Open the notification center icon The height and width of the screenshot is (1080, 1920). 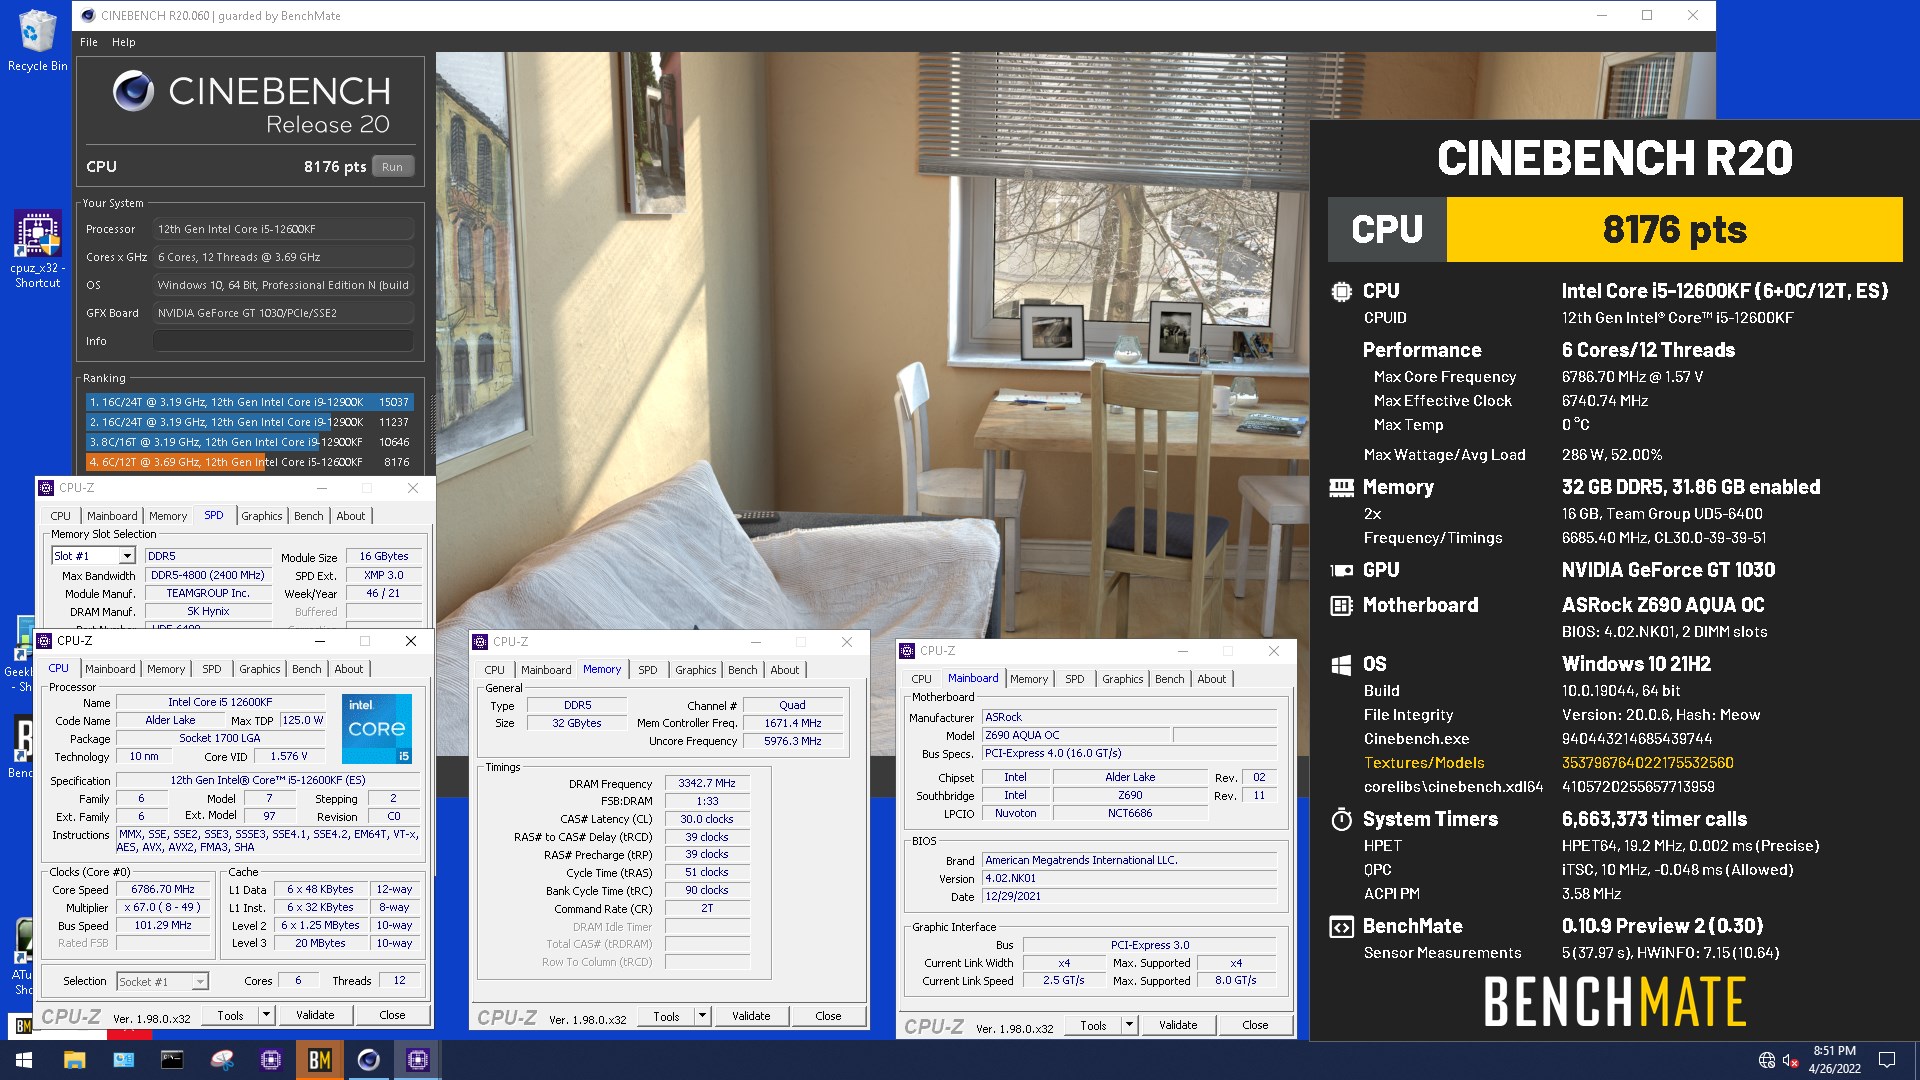point(1887,1060)
